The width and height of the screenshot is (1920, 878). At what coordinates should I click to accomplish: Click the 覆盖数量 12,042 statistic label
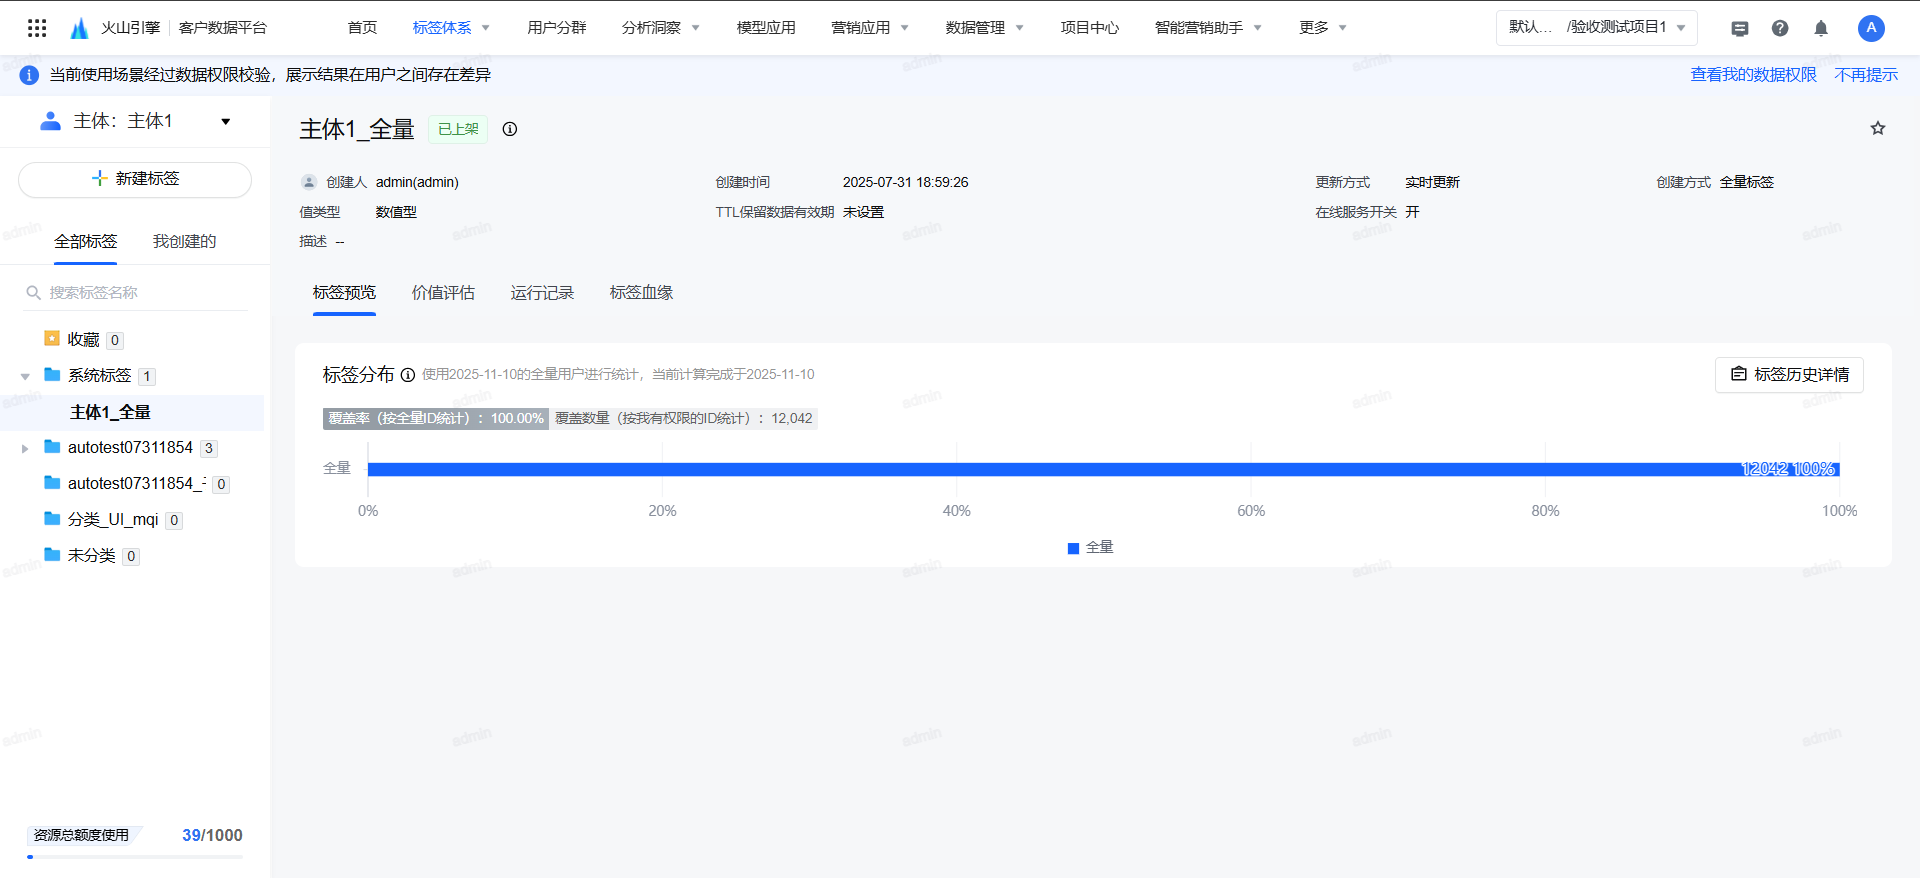pos(684,418)
